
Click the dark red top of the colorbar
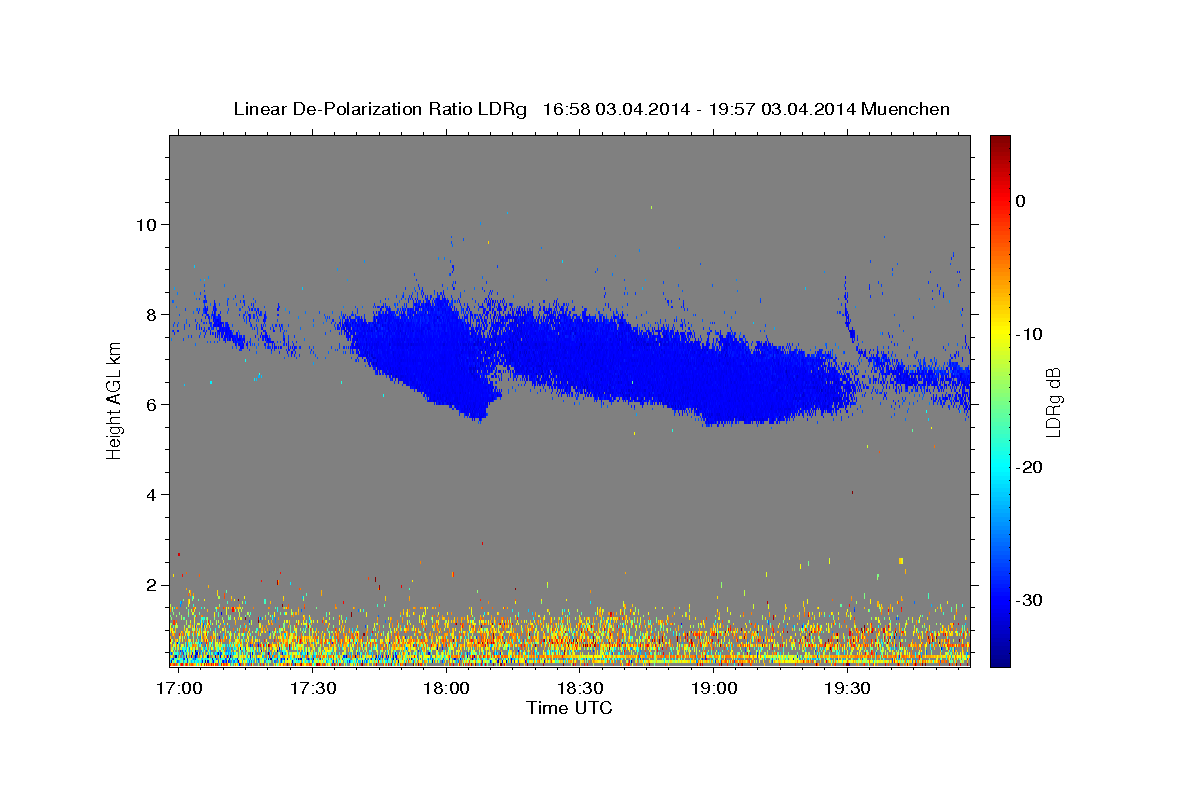point(1000,143)
